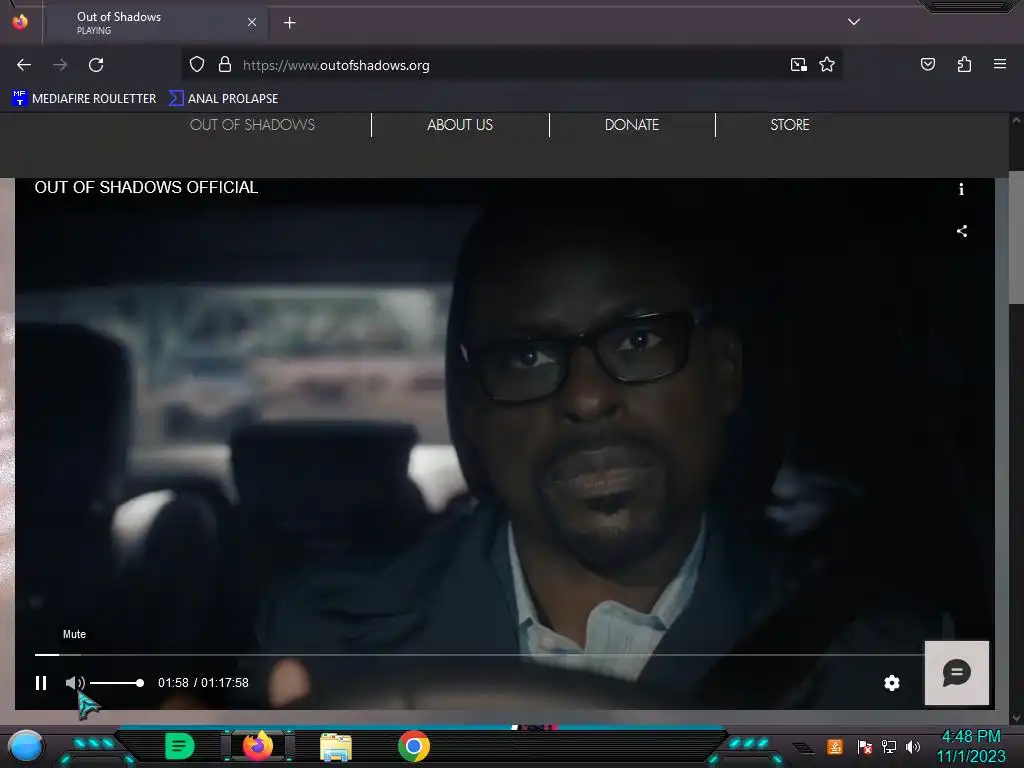
Task: Open the DONATE page
Action: (632, 125)
